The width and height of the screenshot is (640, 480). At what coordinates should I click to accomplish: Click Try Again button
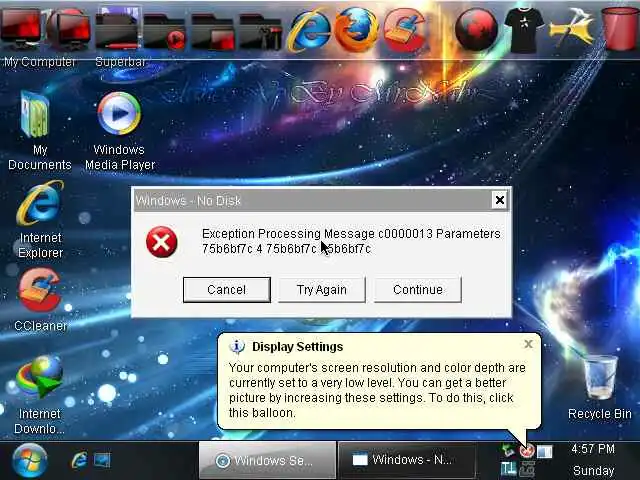tap(322, 290)
